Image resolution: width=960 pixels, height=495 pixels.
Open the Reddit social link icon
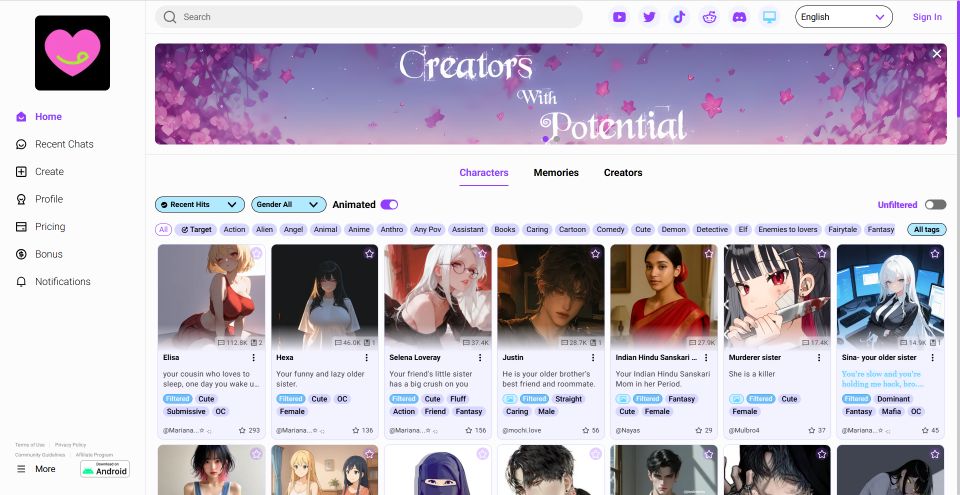point(709,17)
